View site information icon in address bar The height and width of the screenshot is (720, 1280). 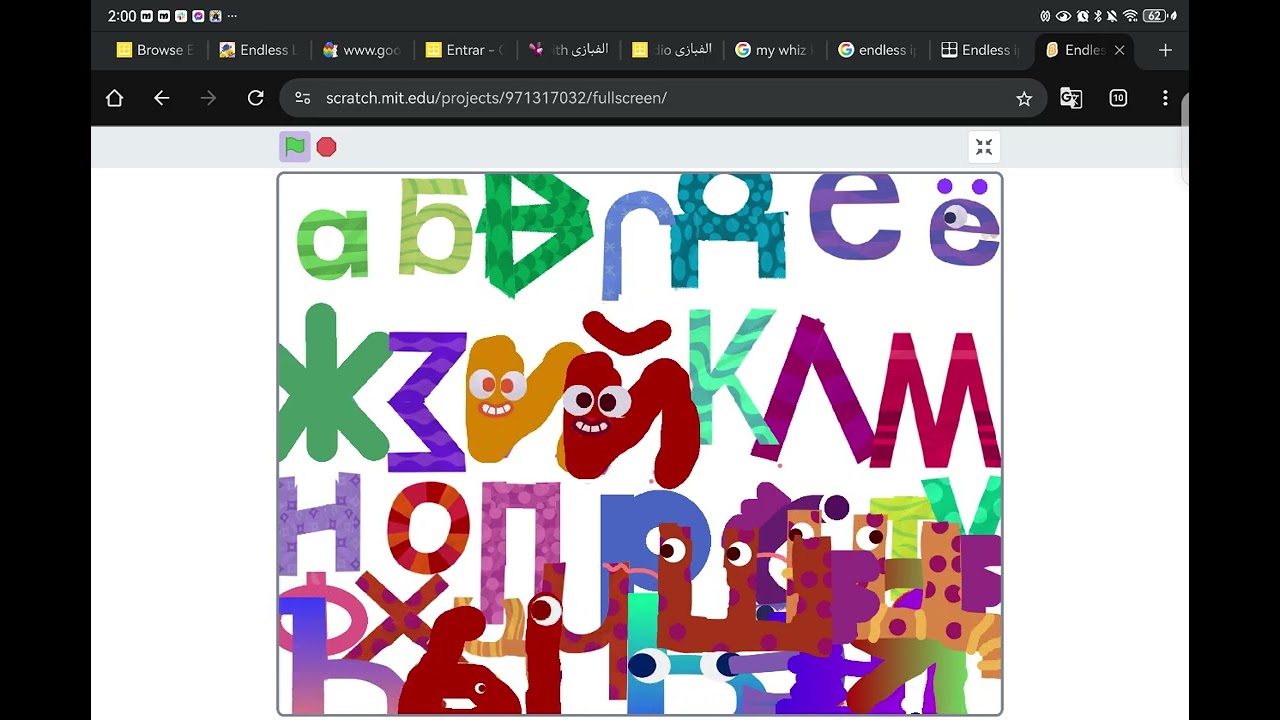pyautogui.click(x=302, y=98)
